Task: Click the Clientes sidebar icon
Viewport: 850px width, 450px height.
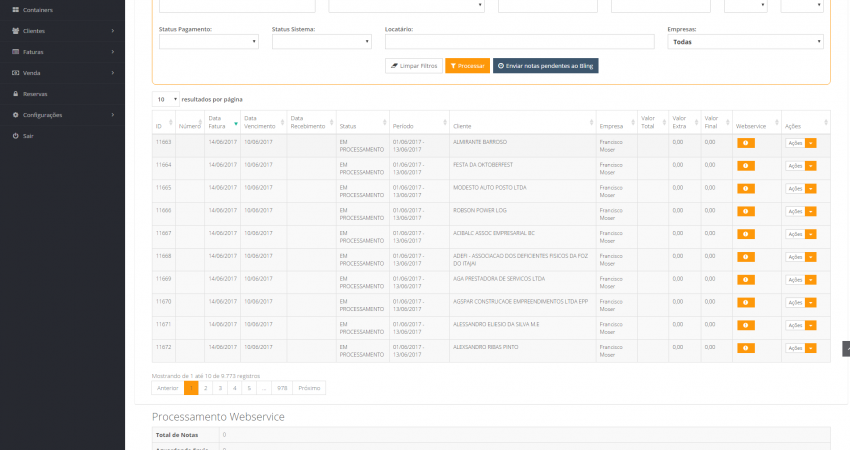Action: pos(15,31)
